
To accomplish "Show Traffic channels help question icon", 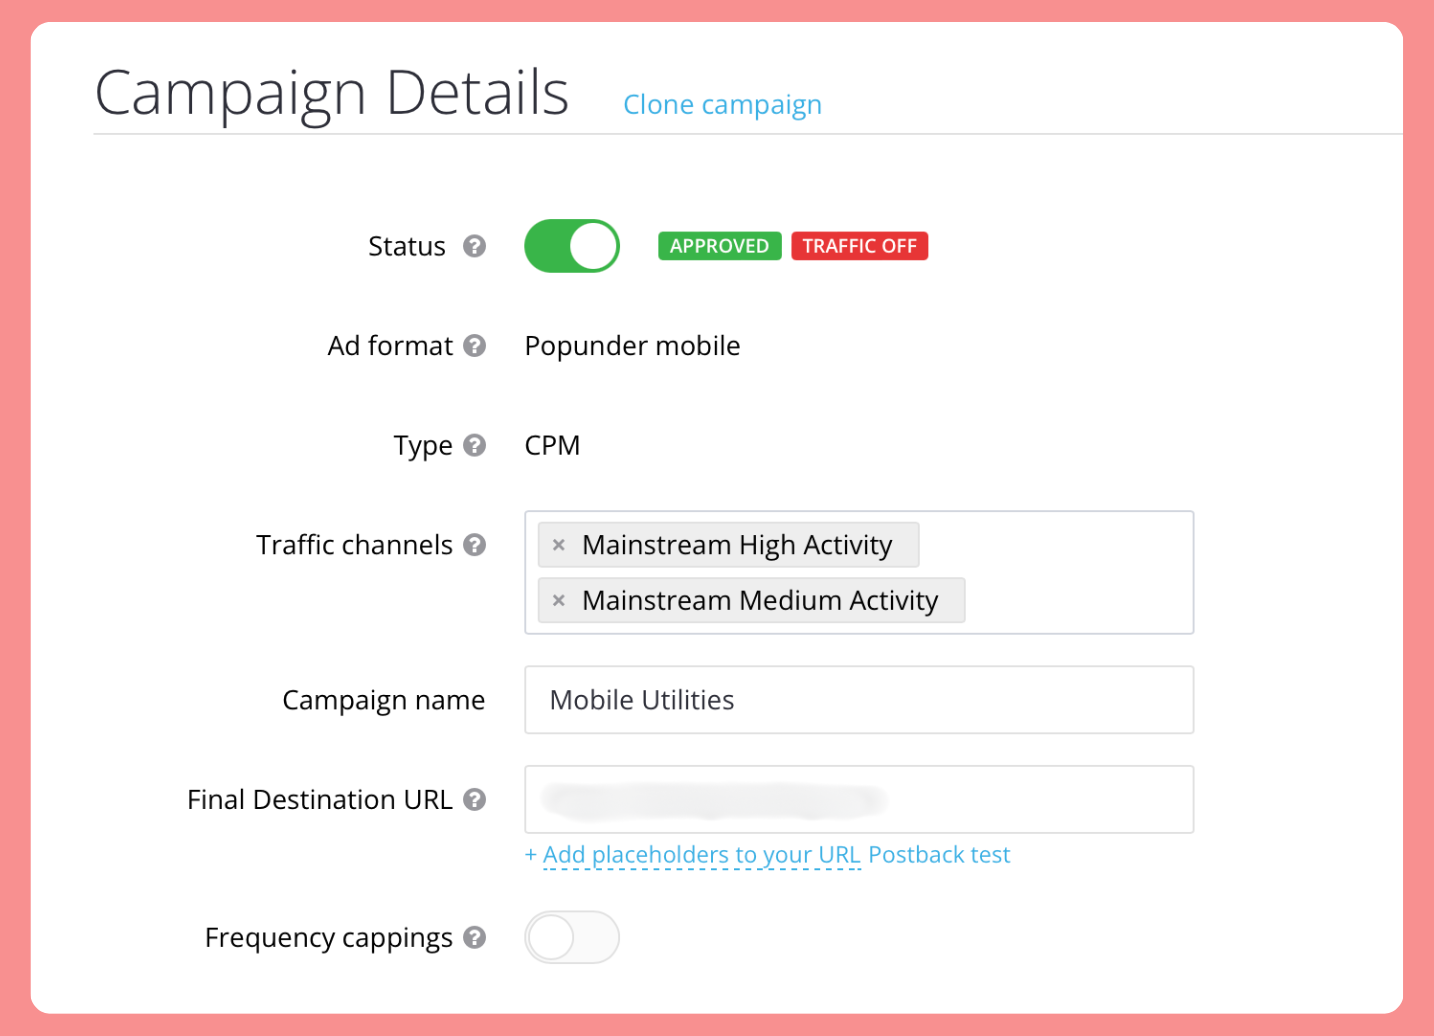I will (475, 545).
